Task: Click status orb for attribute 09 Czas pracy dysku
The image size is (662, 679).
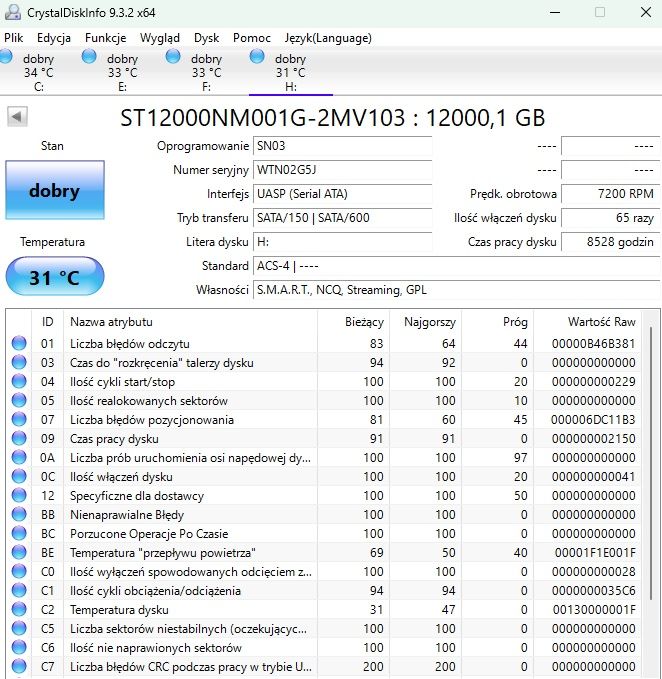Action: click(19, 439)
